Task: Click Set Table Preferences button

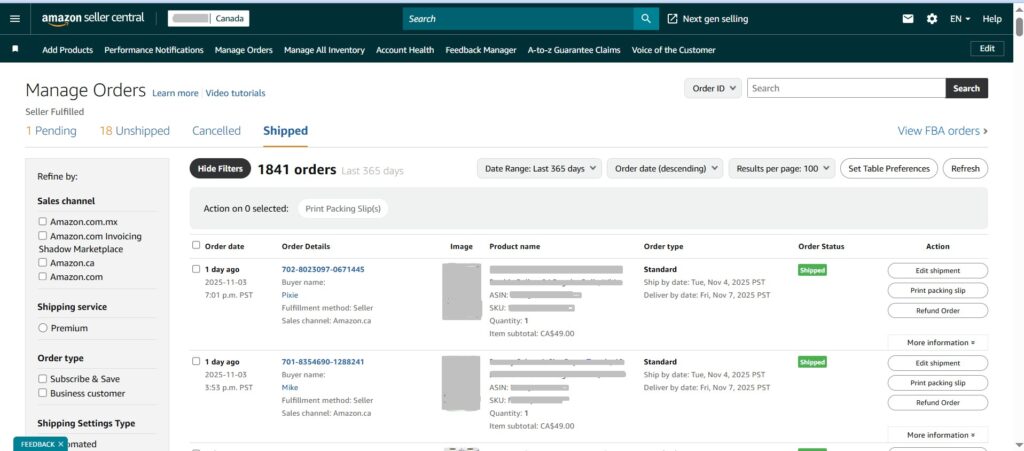Action: (x=889, y=168)
